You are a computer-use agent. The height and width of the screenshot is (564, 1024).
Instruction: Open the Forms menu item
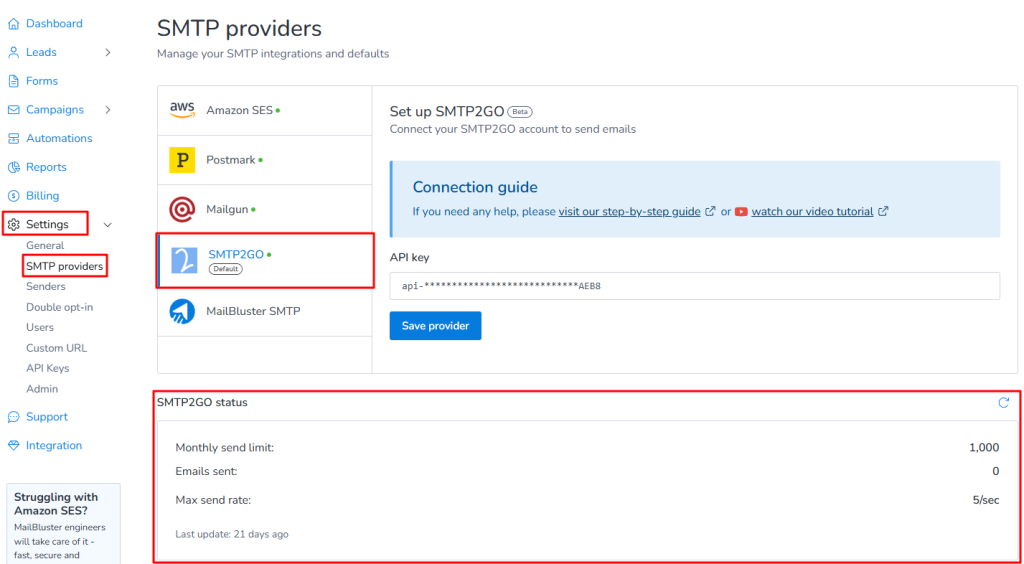[x=42, y=81]
